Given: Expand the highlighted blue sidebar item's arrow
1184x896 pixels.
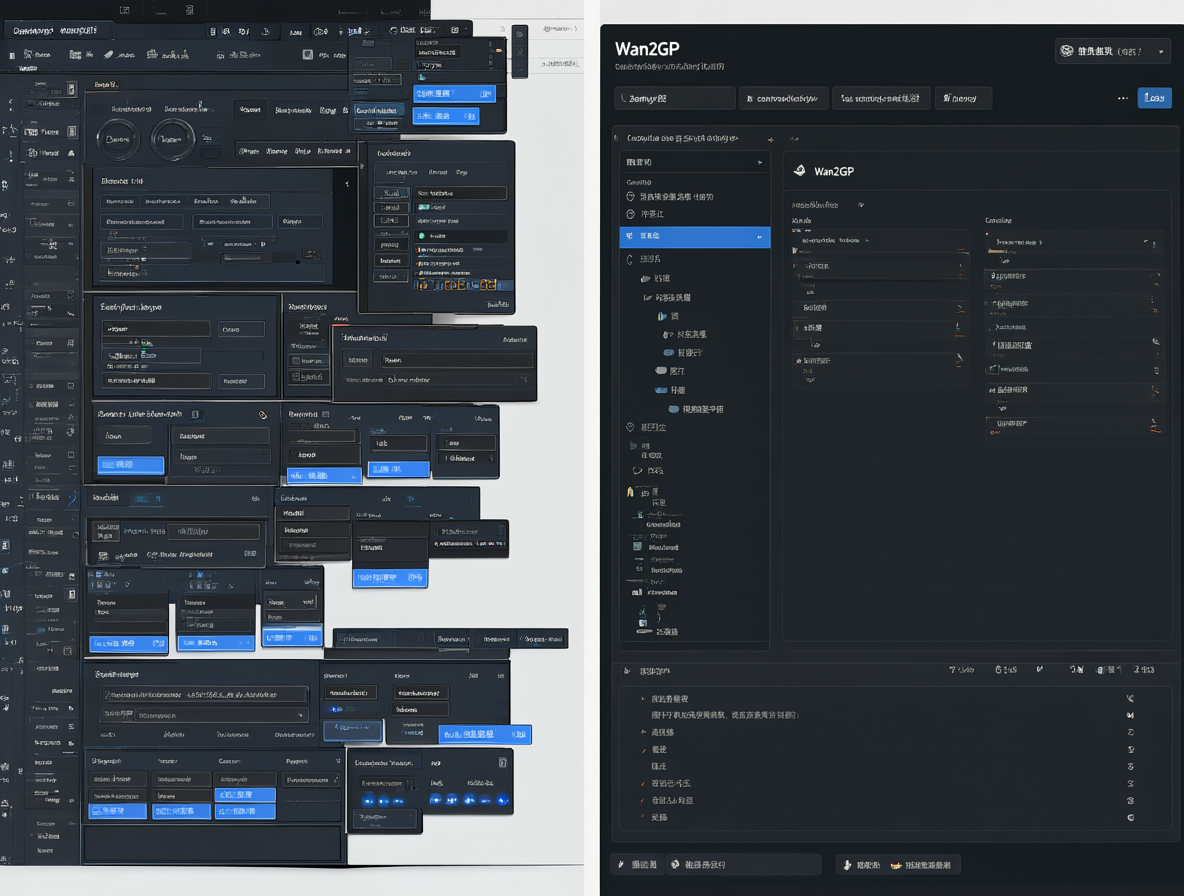Looking at the screenshot, I should click(x=760, y=237).
